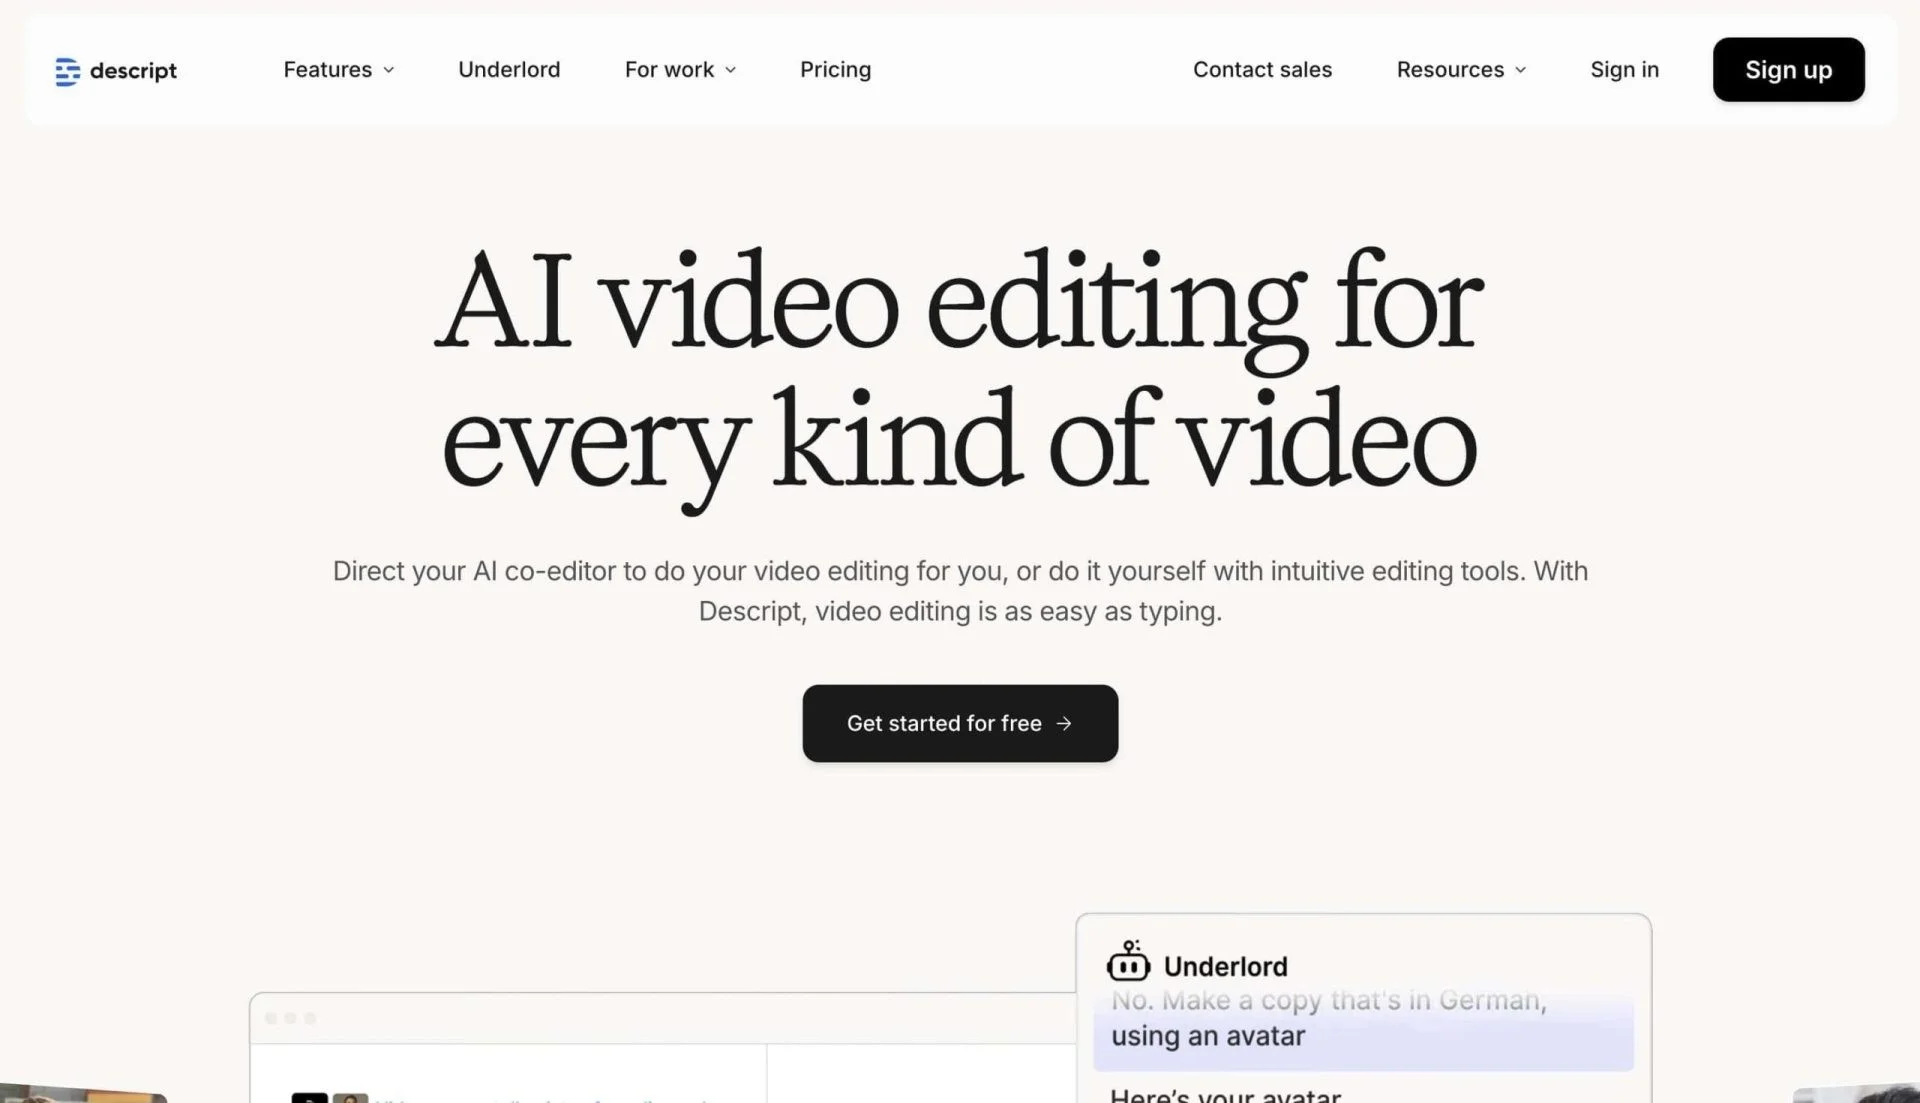1920x1103 pixels.
Task: Open the Resources menu
Action: click(1450, 70)
